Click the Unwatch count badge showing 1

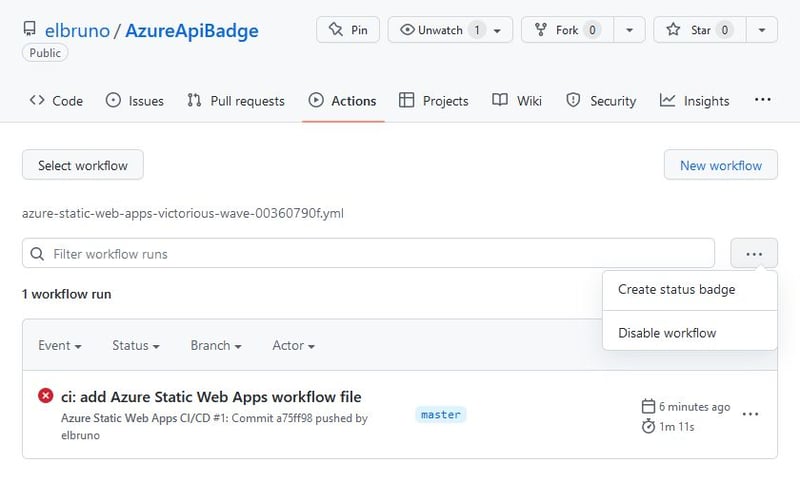[477, 30]
